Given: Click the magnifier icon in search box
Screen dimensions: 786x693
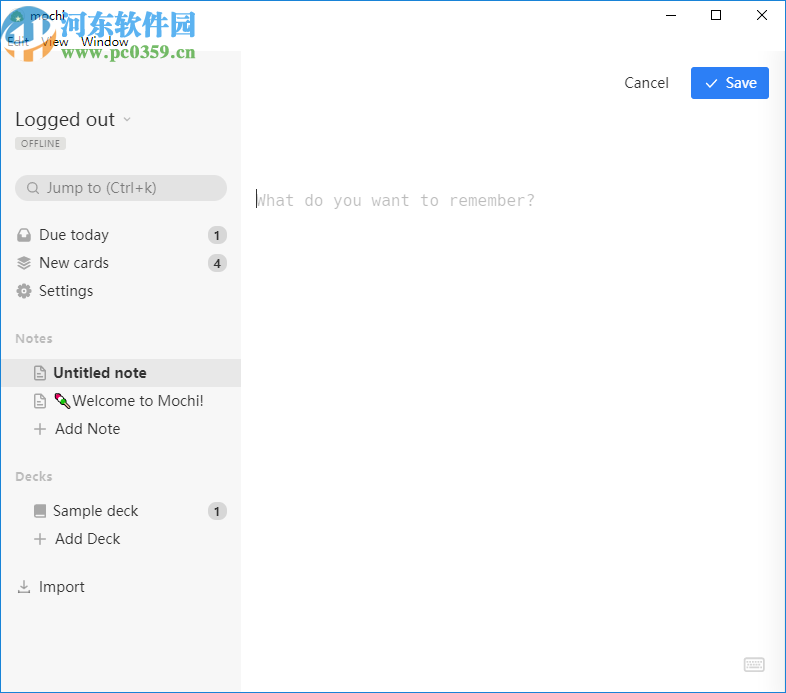Looking at the screenshot, I should pos(33,188).
